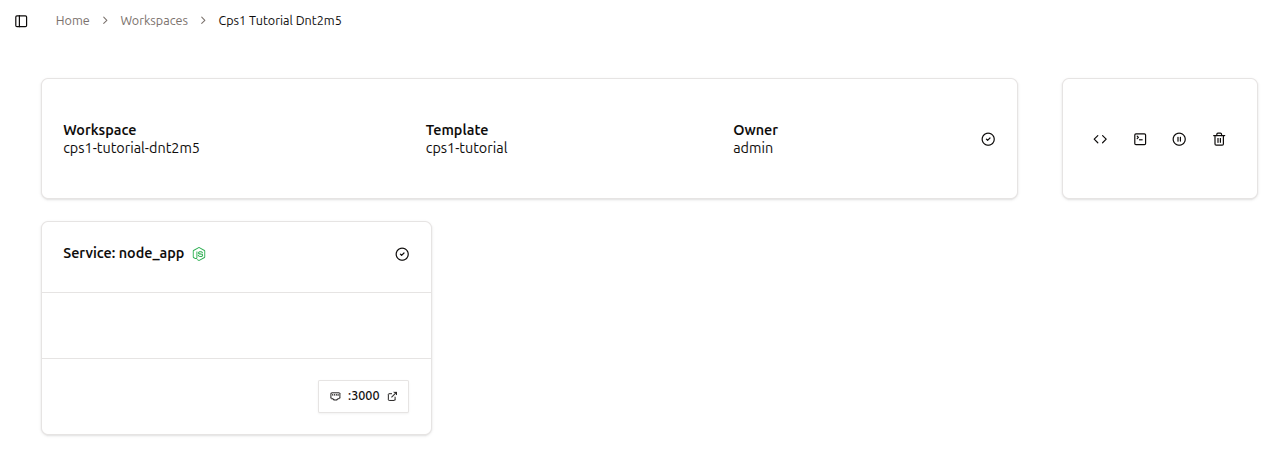This screenshot has height=458, width=1278.
Task: Click the node_app service status checkmark
Action: (x=402, y=254)
